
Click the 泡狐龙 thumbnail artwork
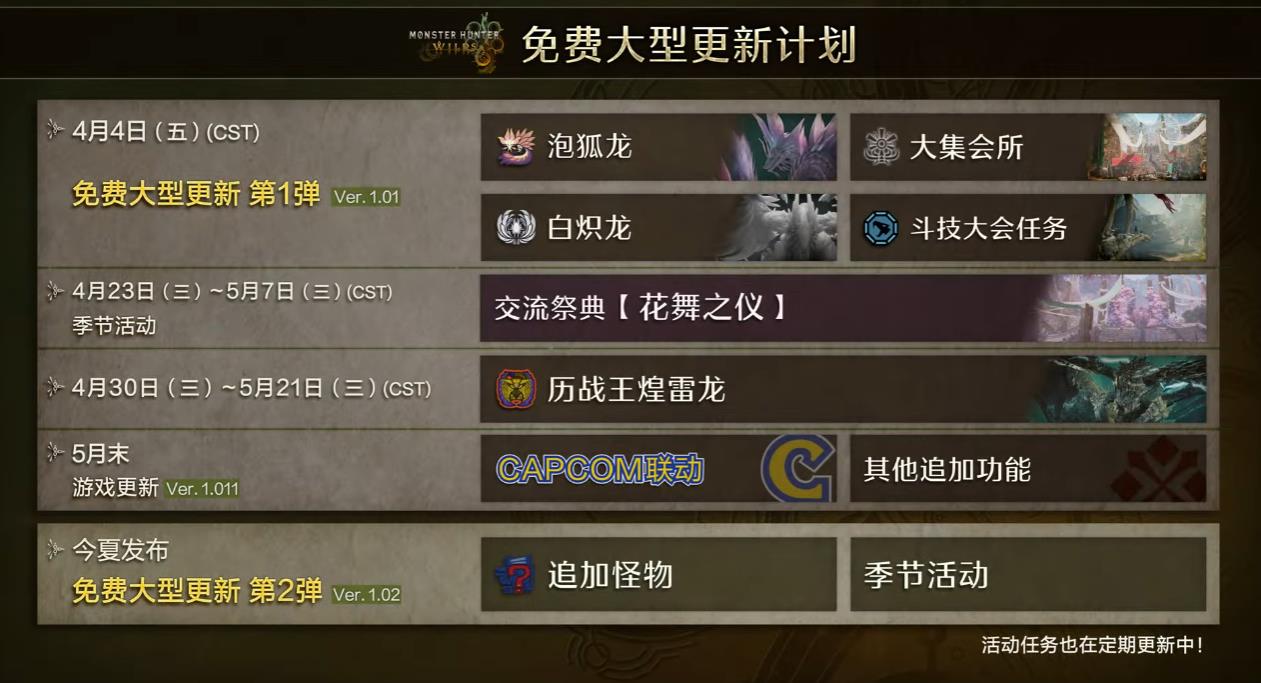(x=787, y=147)
